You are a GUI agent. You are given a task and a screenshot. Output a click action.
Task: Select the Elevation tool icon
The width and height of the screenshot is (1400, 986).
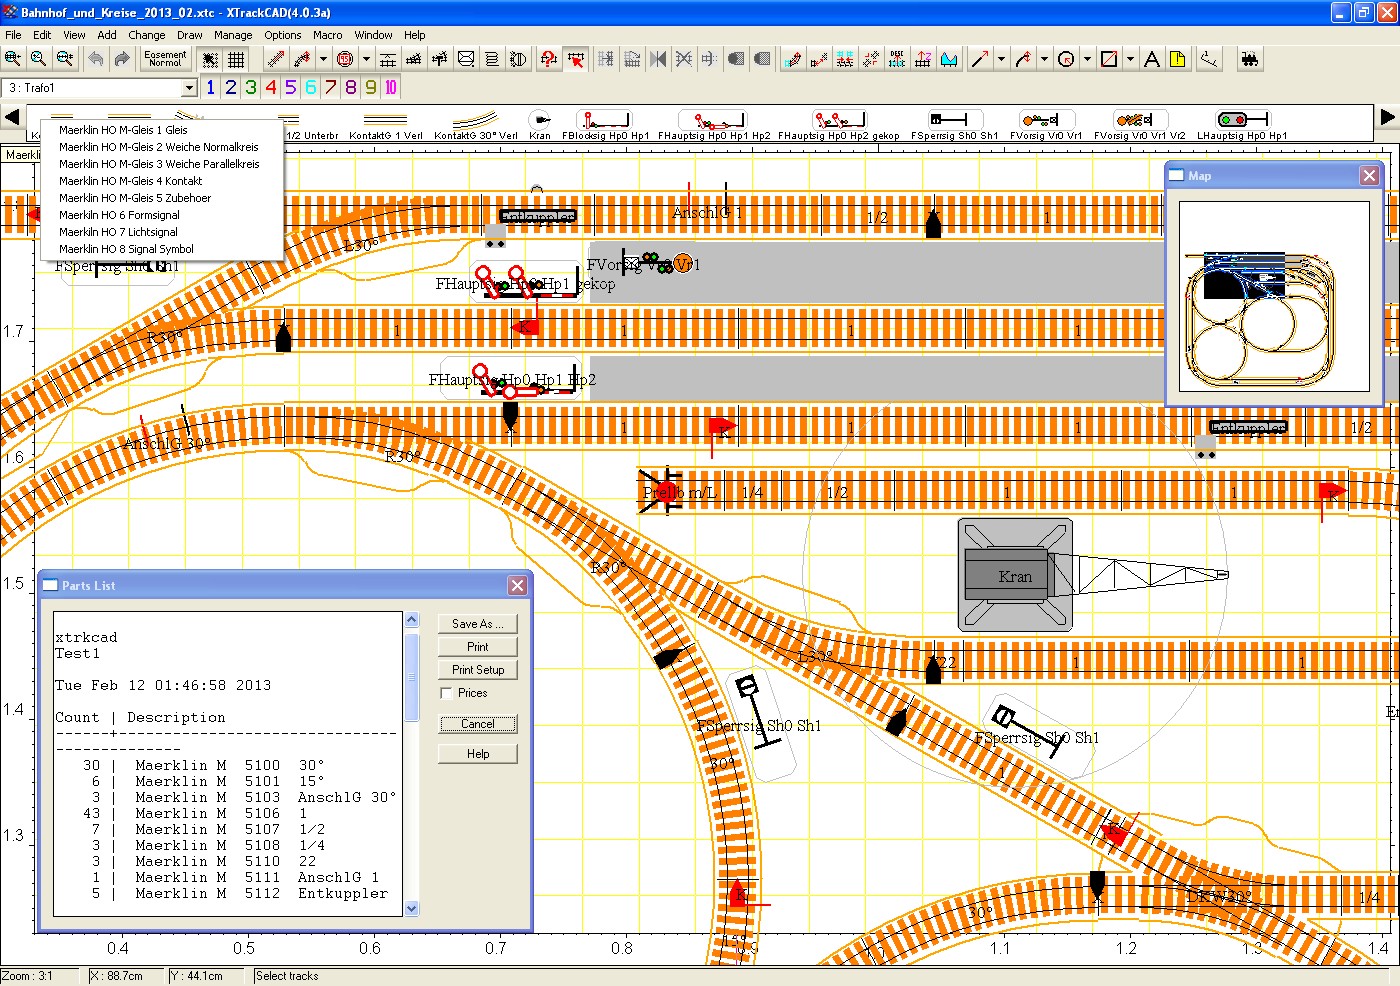923,59
